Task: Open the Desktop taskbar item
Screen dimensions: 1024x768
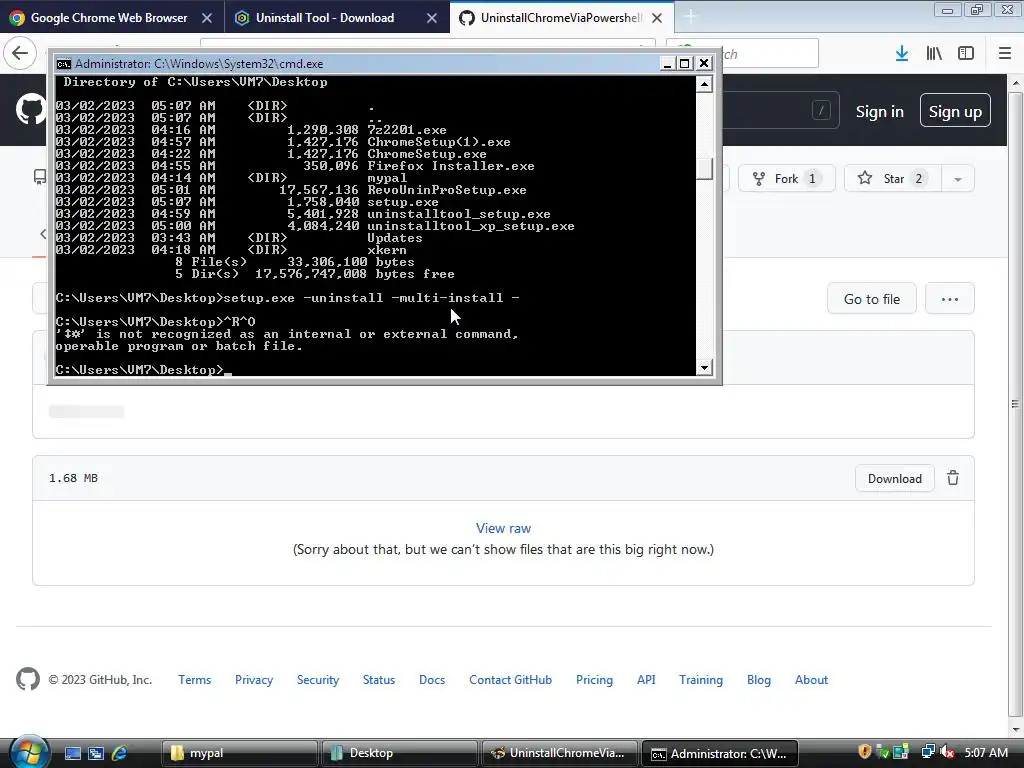Action: tap(399, 753)
